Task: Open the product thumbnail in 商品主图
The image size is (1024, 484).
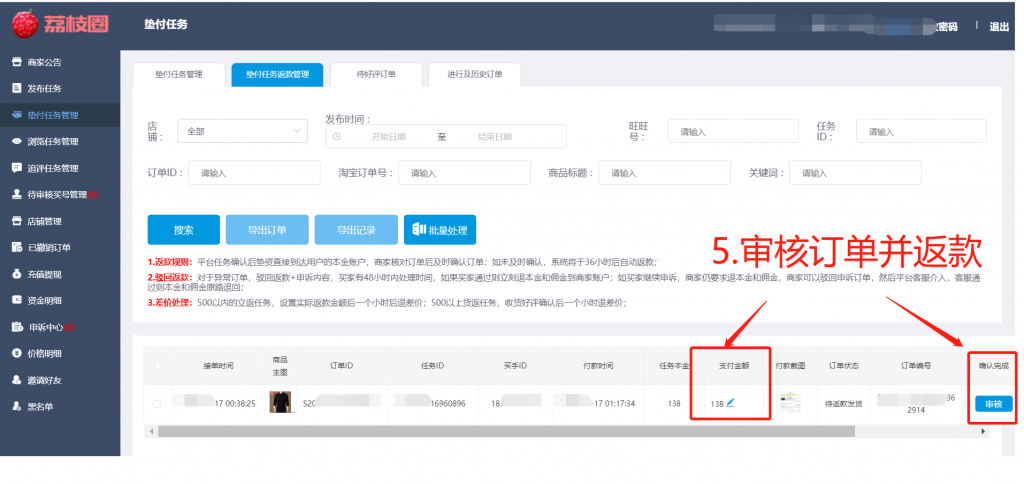Action: 280,402
